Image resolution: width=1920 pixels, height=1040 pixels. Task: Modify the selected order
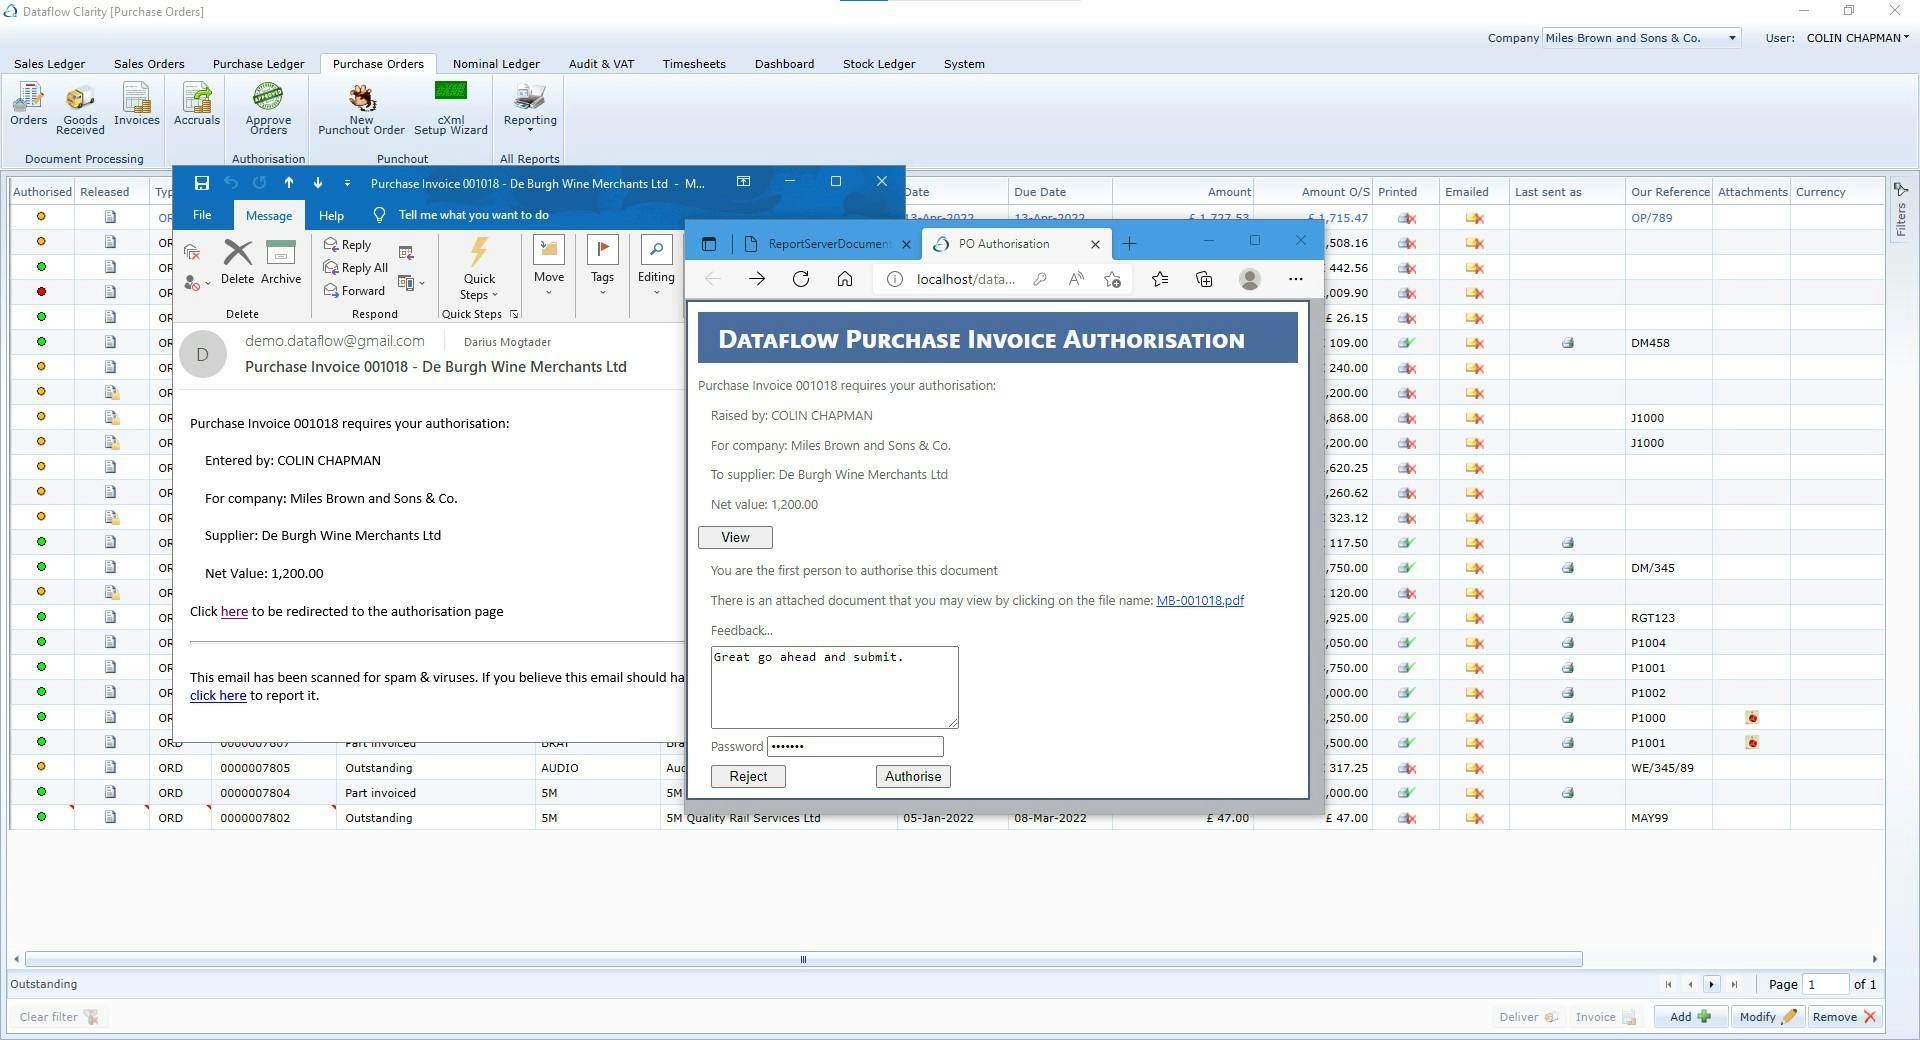pyautogui.click(x=1767, y=1017)
